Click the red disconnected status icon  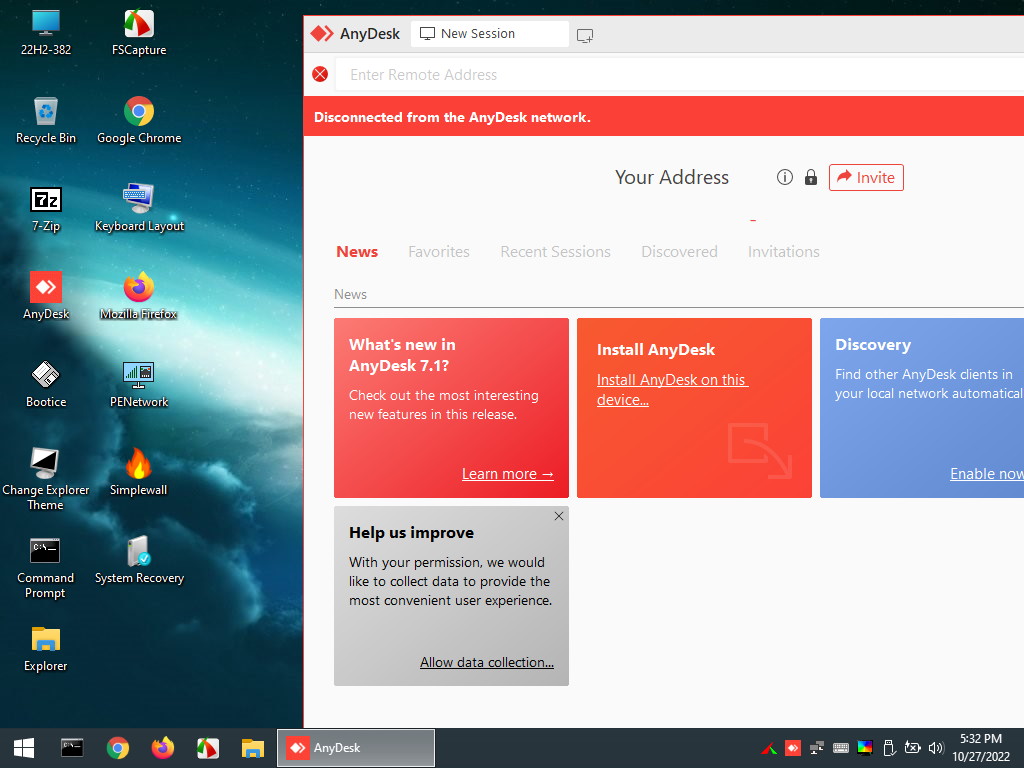320,74
